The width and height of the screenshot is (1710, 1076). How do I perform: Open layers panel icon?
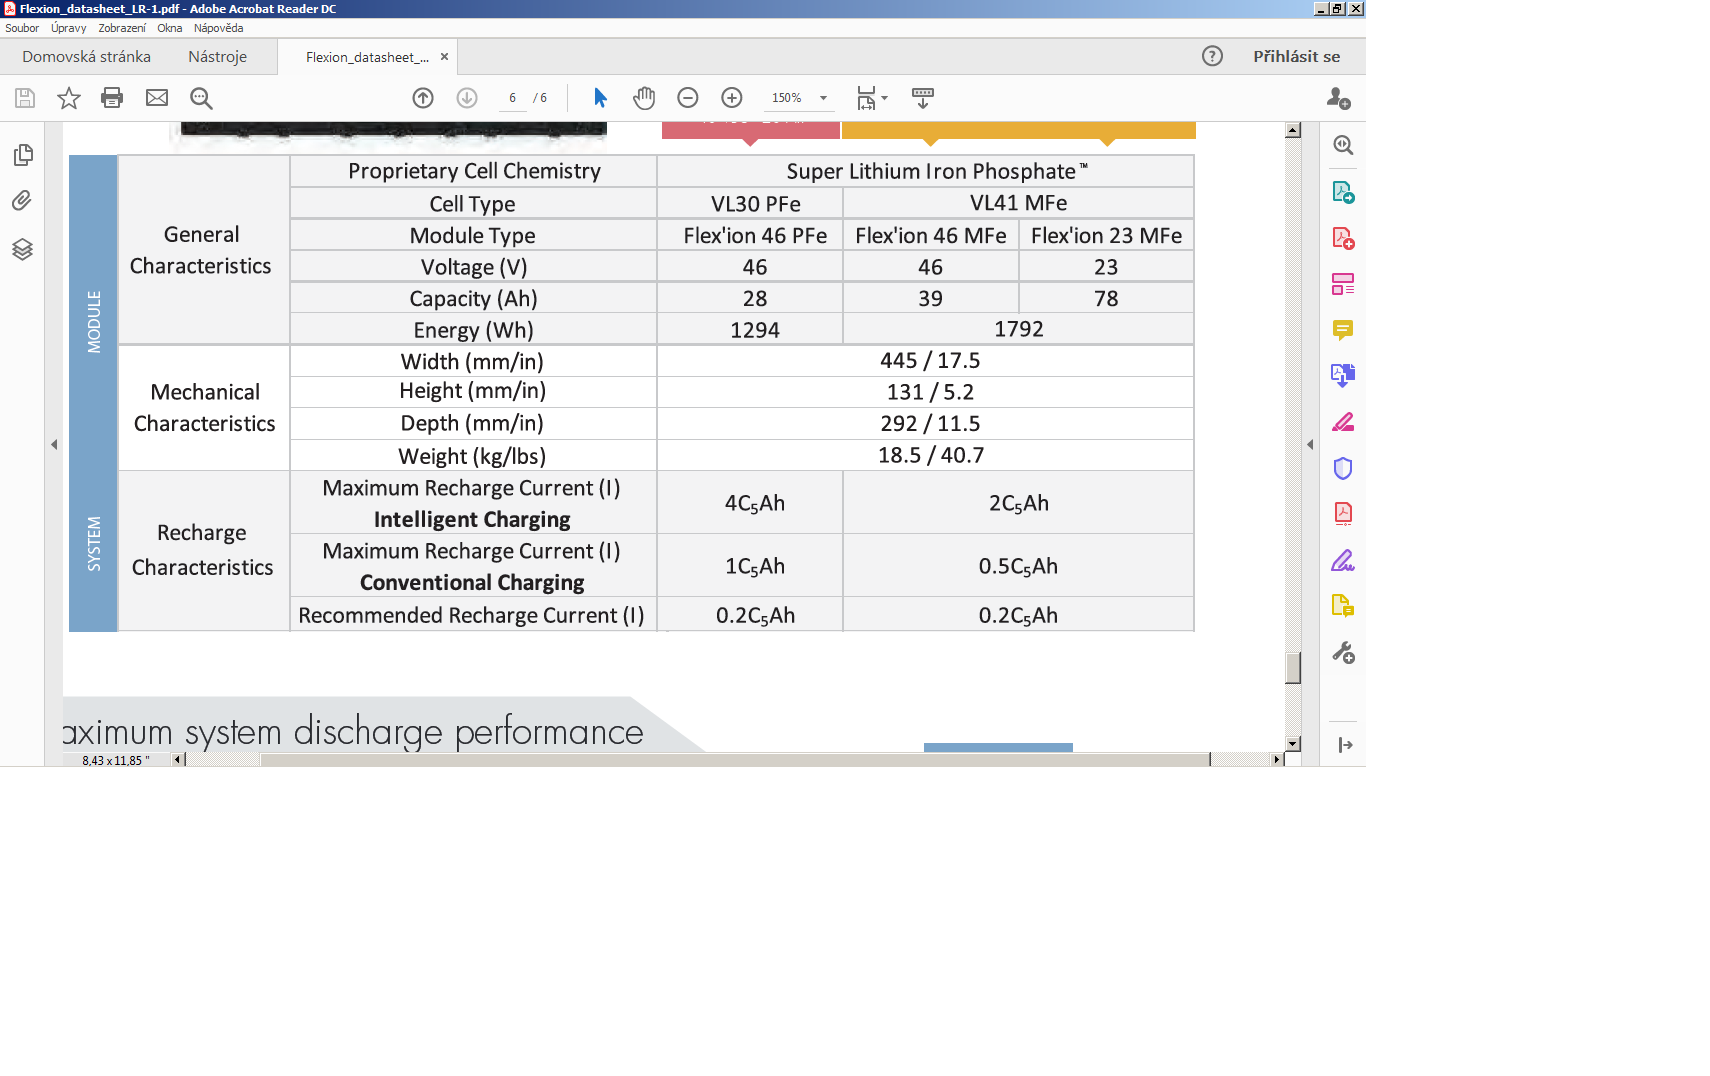tap(22, 249)
